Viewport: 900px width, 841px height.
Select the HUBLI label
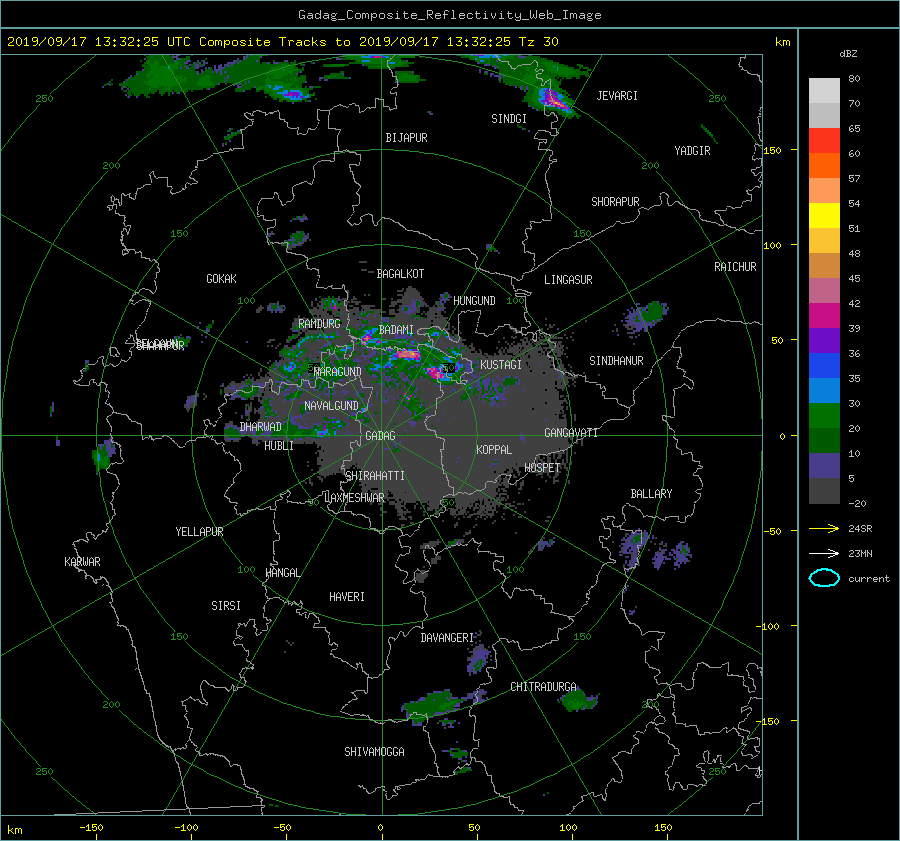(x=279, y=446)
